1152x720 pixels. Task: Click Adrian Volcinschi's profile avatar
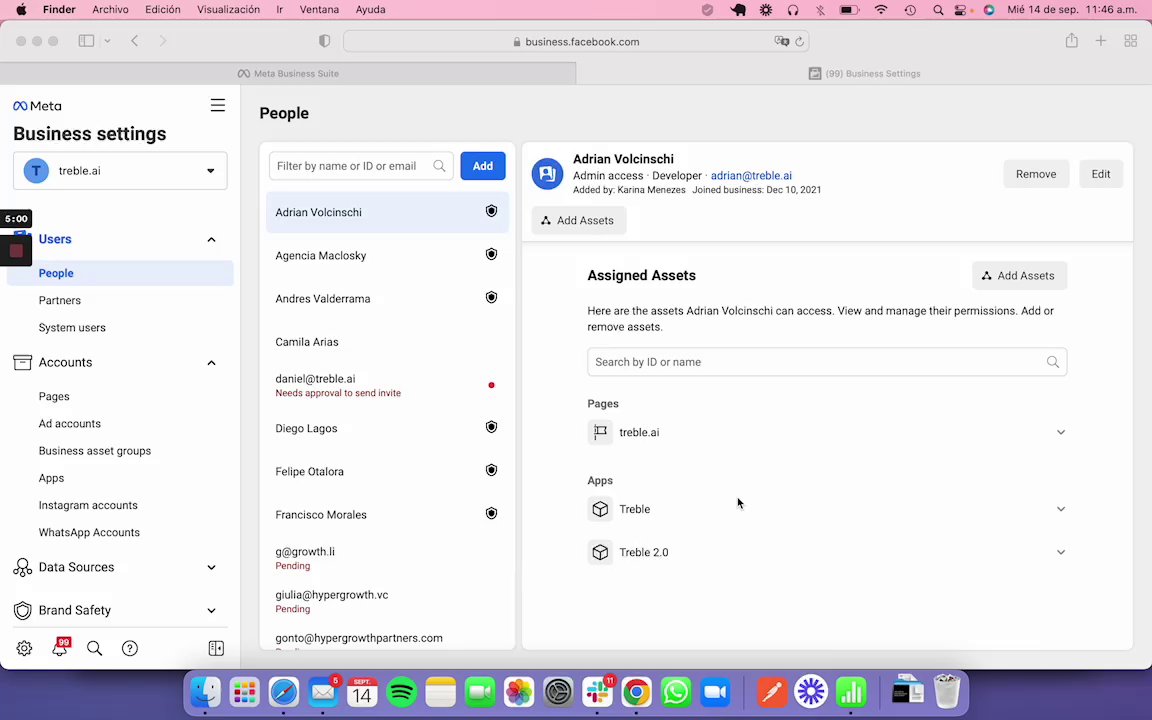click(547, 174)
